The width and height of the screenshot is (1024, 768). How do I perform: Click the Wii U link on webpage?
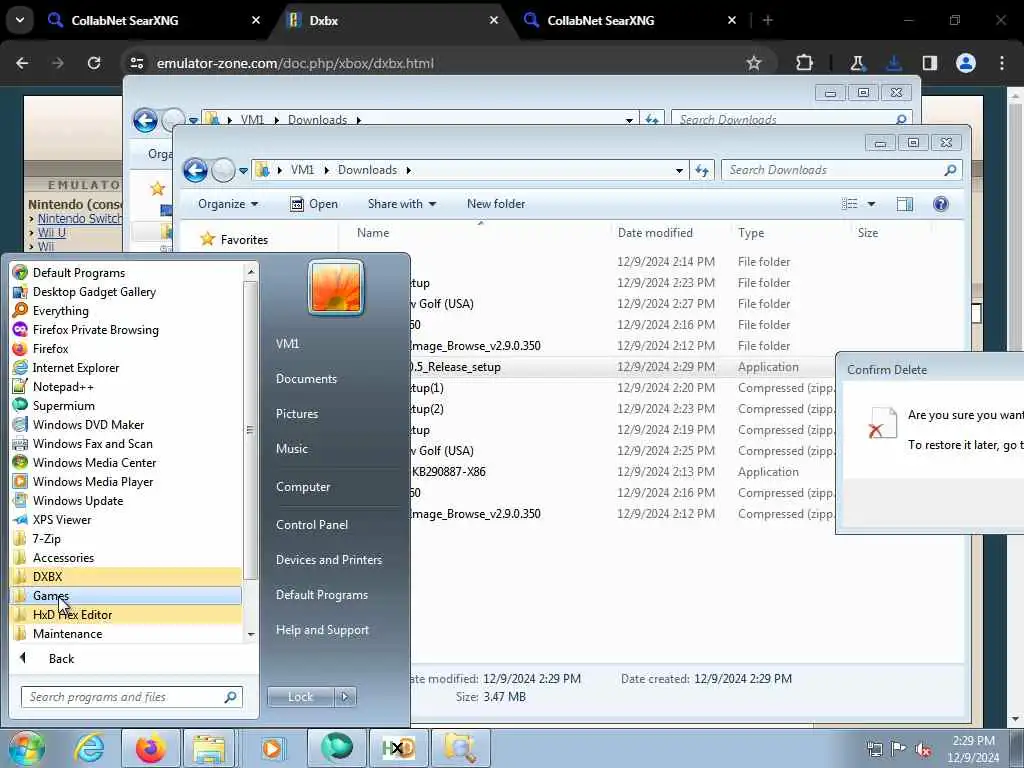pos(52,233)
